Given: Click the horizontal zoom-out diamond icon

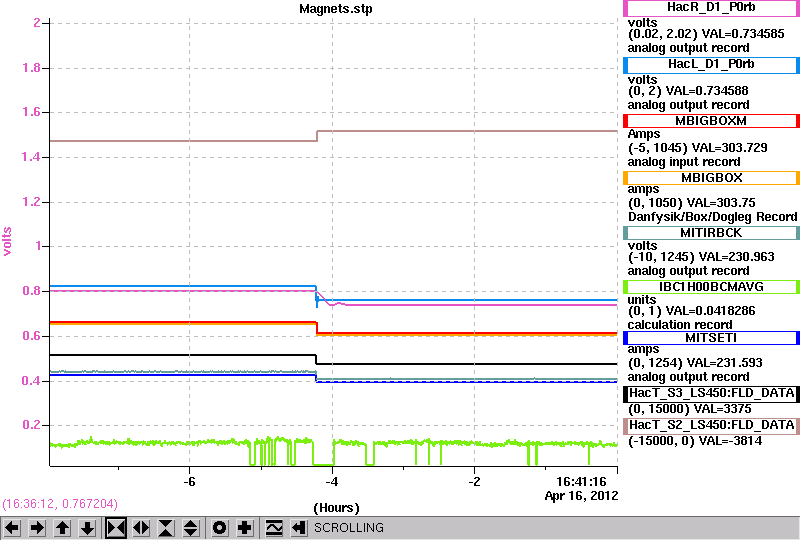Looking at the screenshot, I should [141, 528].
